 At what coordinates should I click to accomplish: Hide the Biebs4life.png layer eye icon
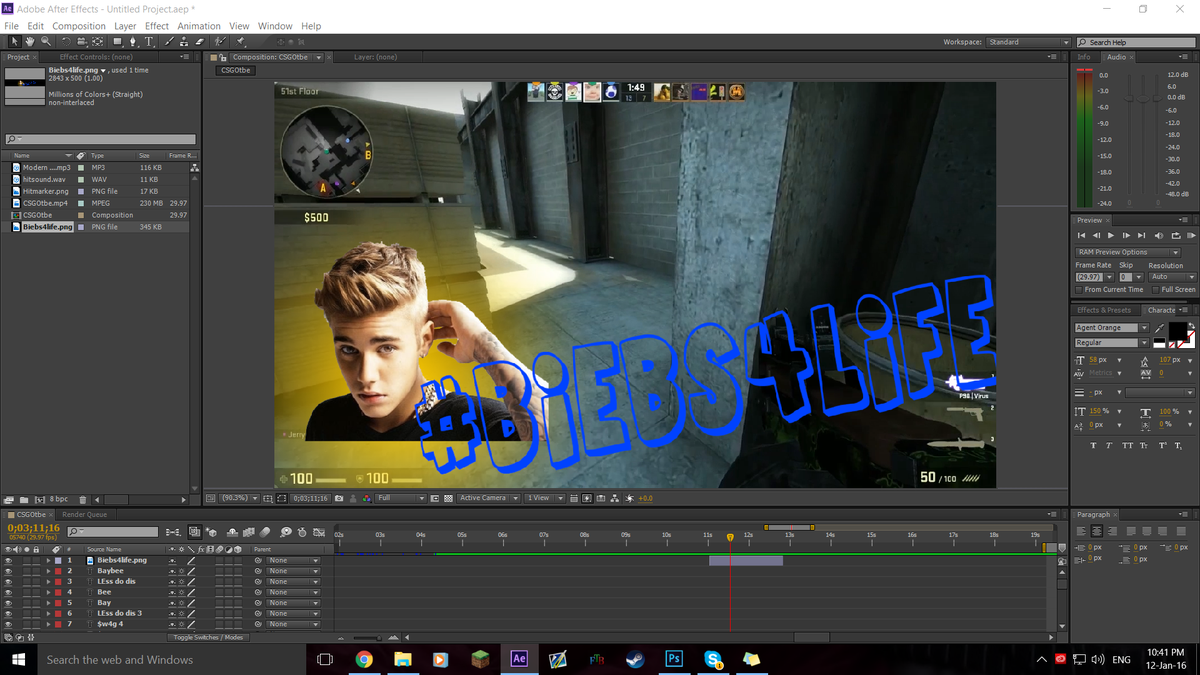8,561
